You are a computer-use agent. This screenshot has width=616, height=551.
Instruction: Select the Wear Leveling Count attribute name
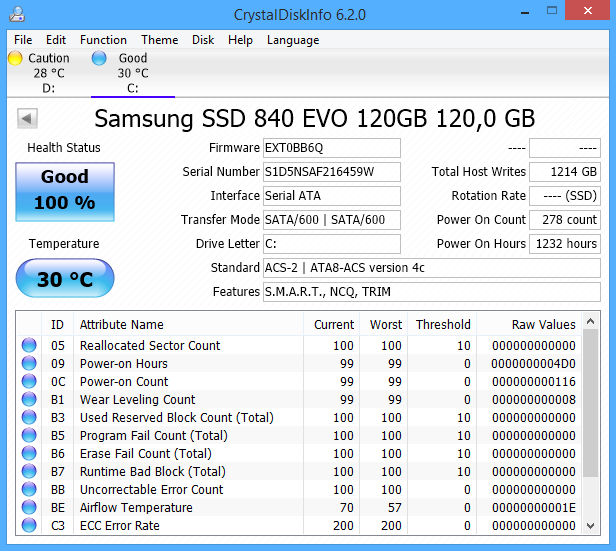(x=138, y=399)
